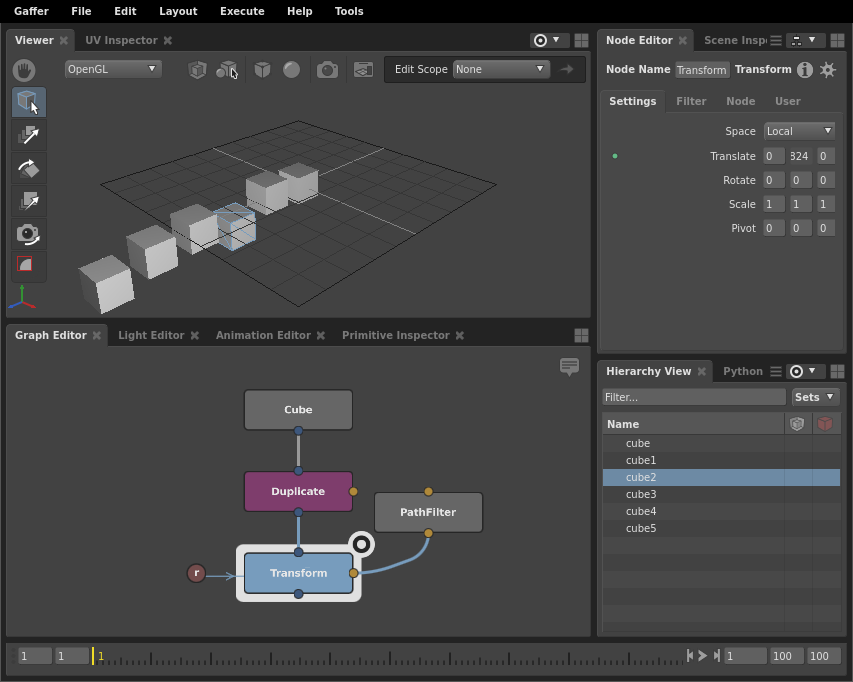Screen dimensions: 853x682
Task: Open the Node Editor node-set dropdown
Action: pyautogui.click(x=805, y=40)
